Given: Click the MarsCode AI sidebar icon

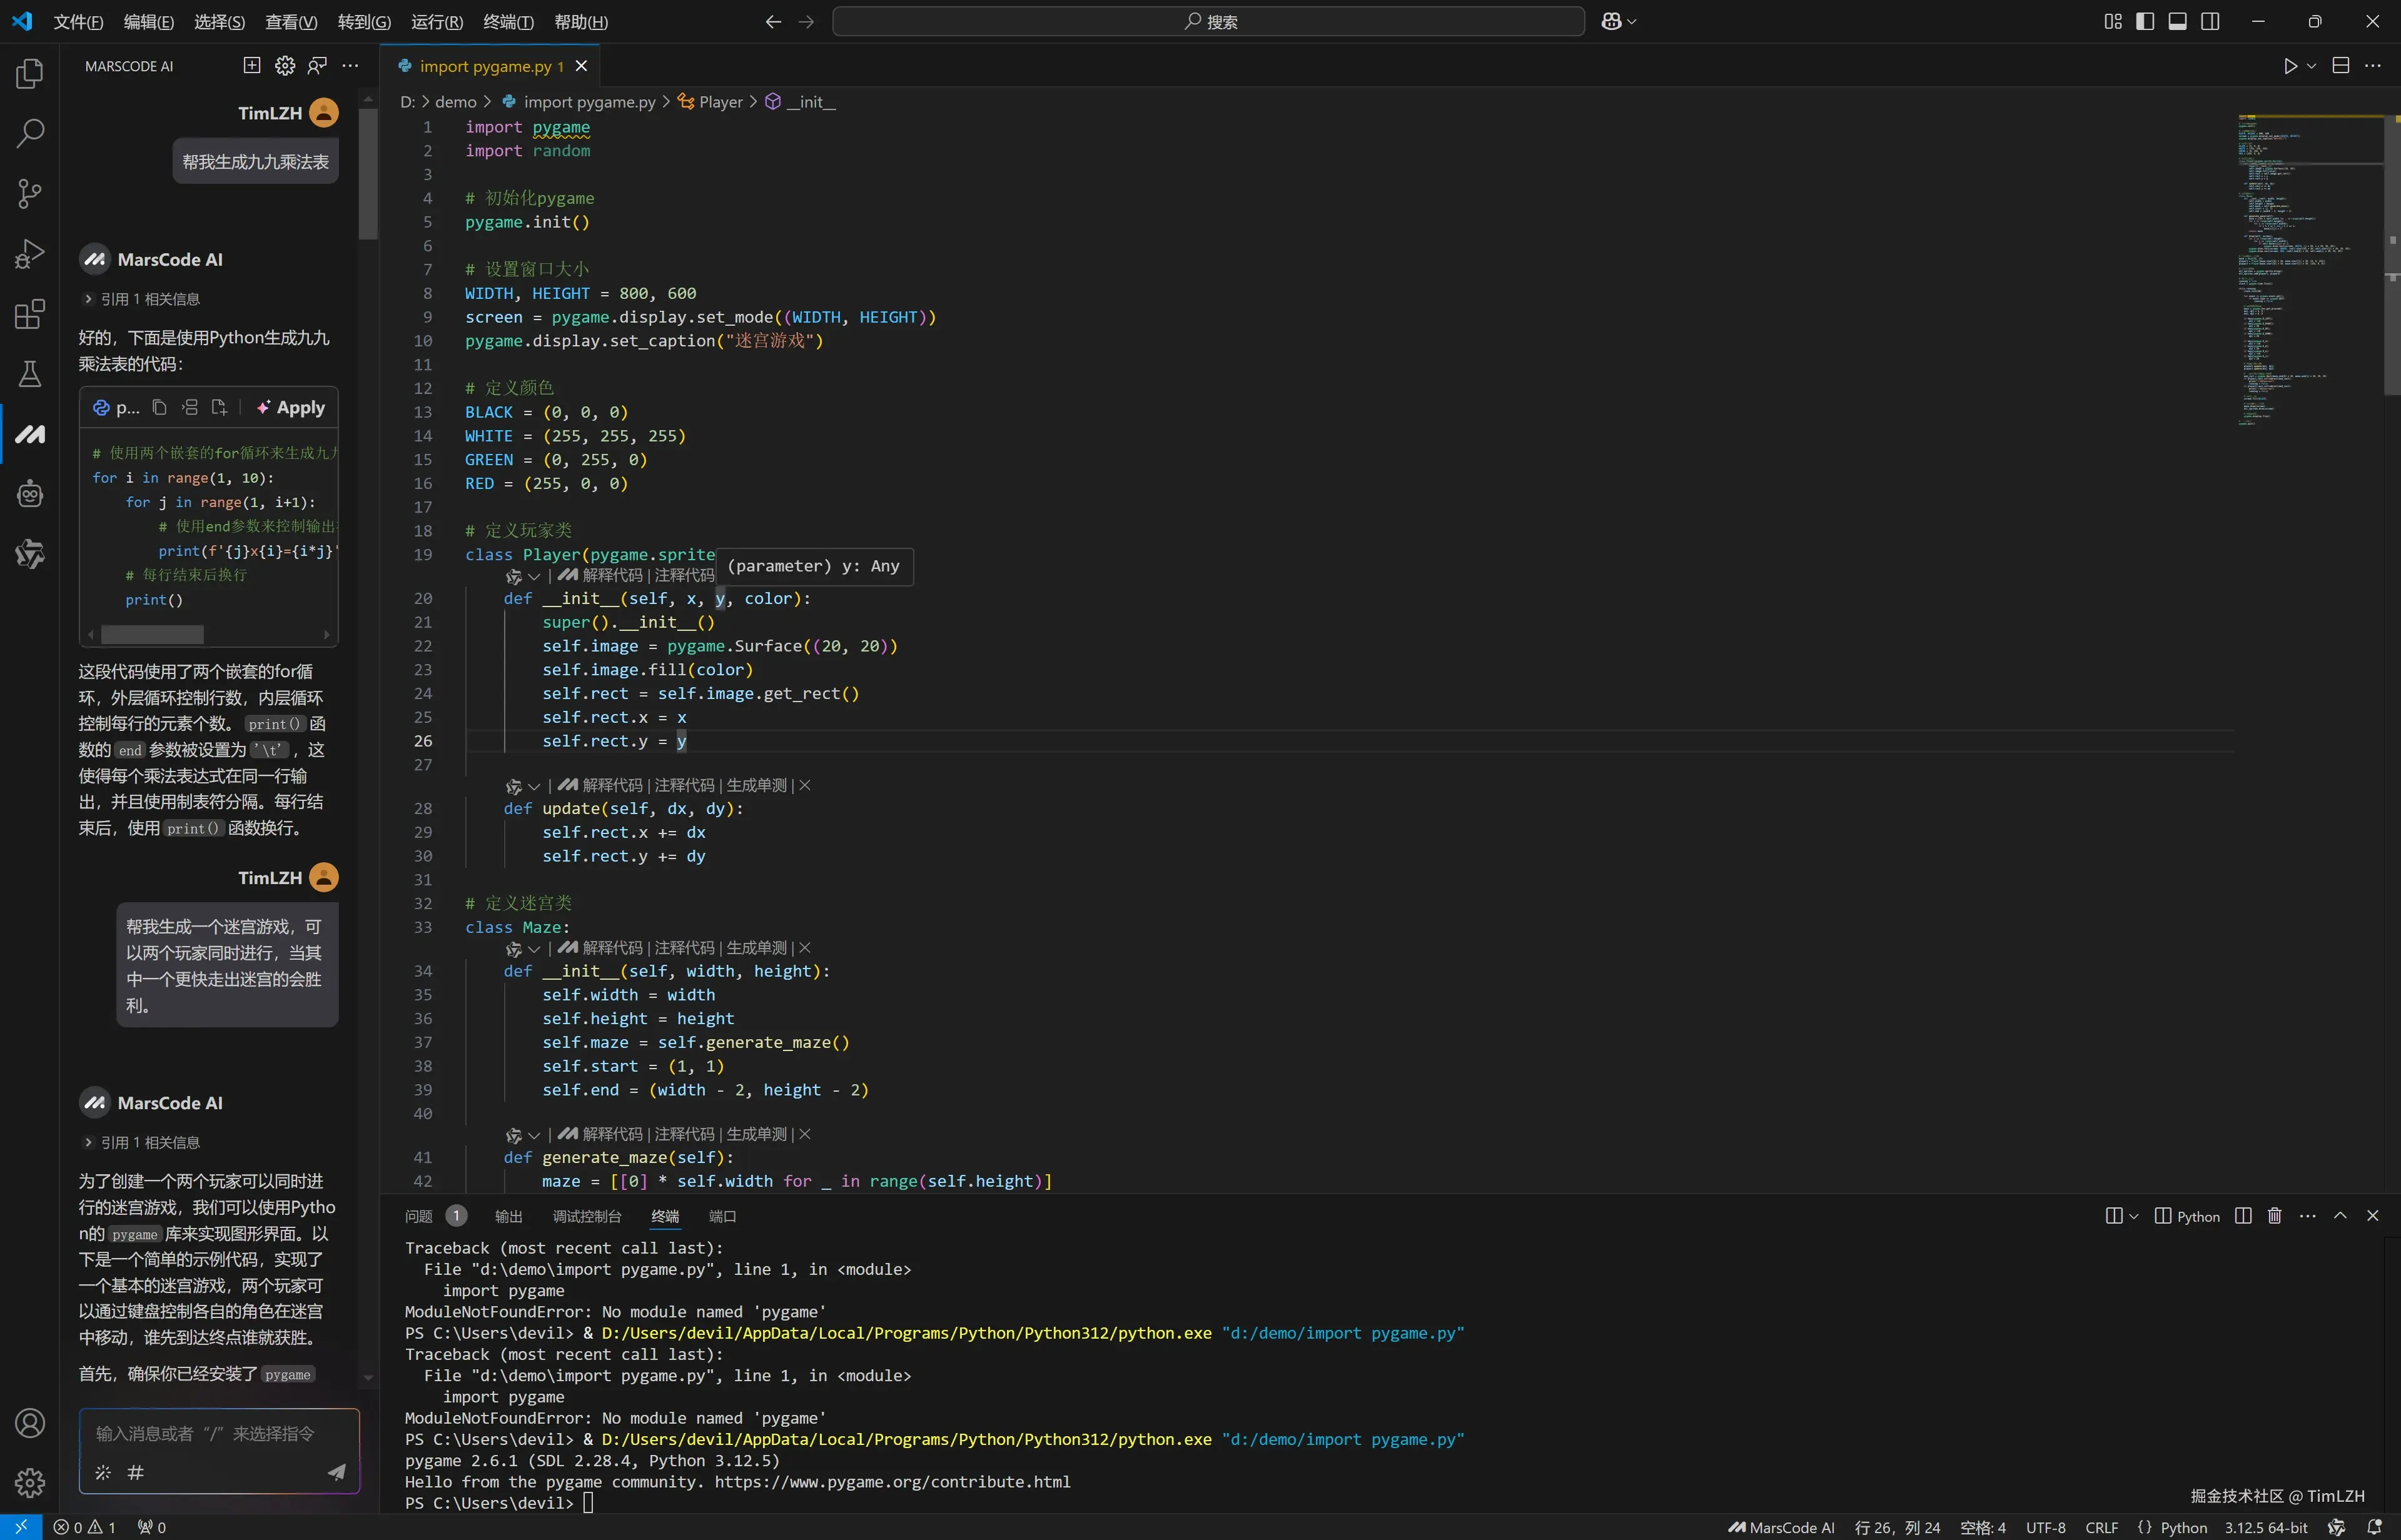Looking at the screenshot, I should pos(30,434).
